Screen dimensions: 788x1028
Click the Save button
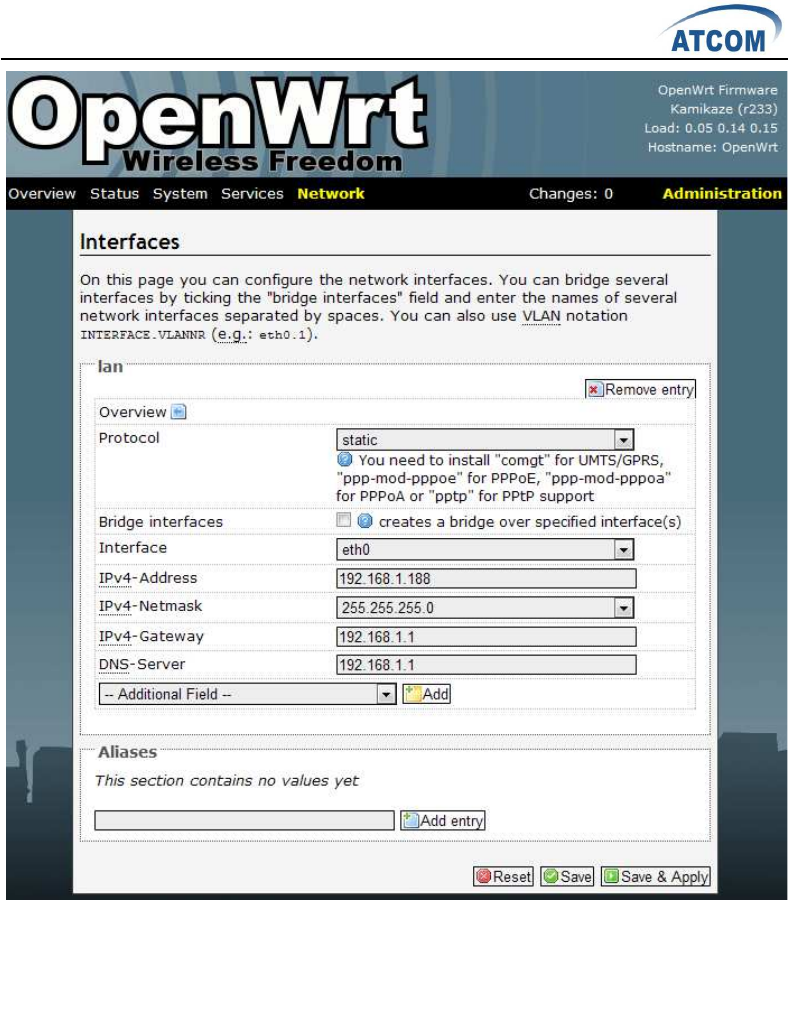point(567,877)
